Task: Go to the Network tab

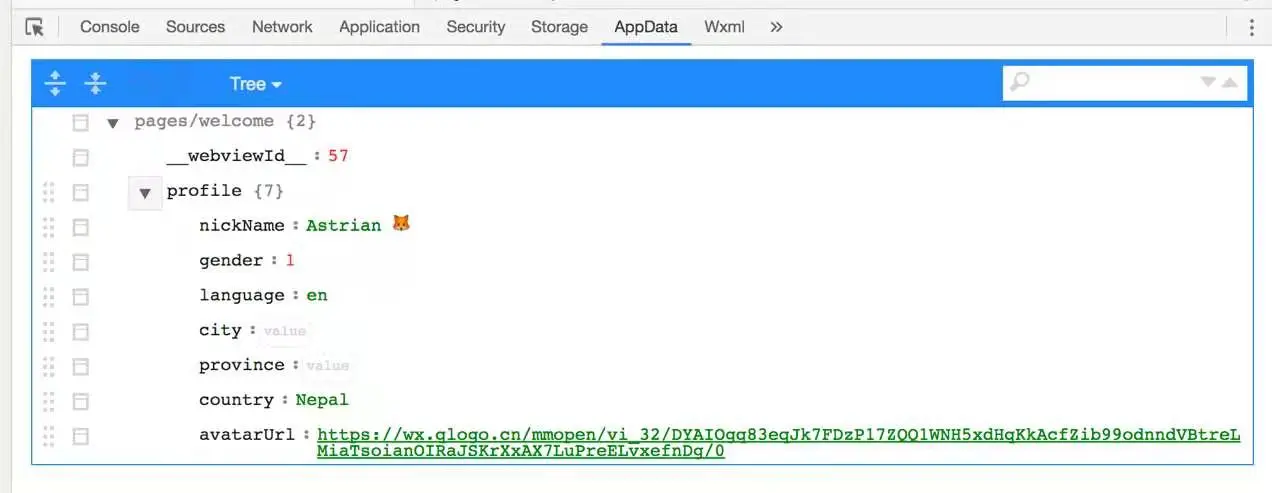Action: click(282, 27)
